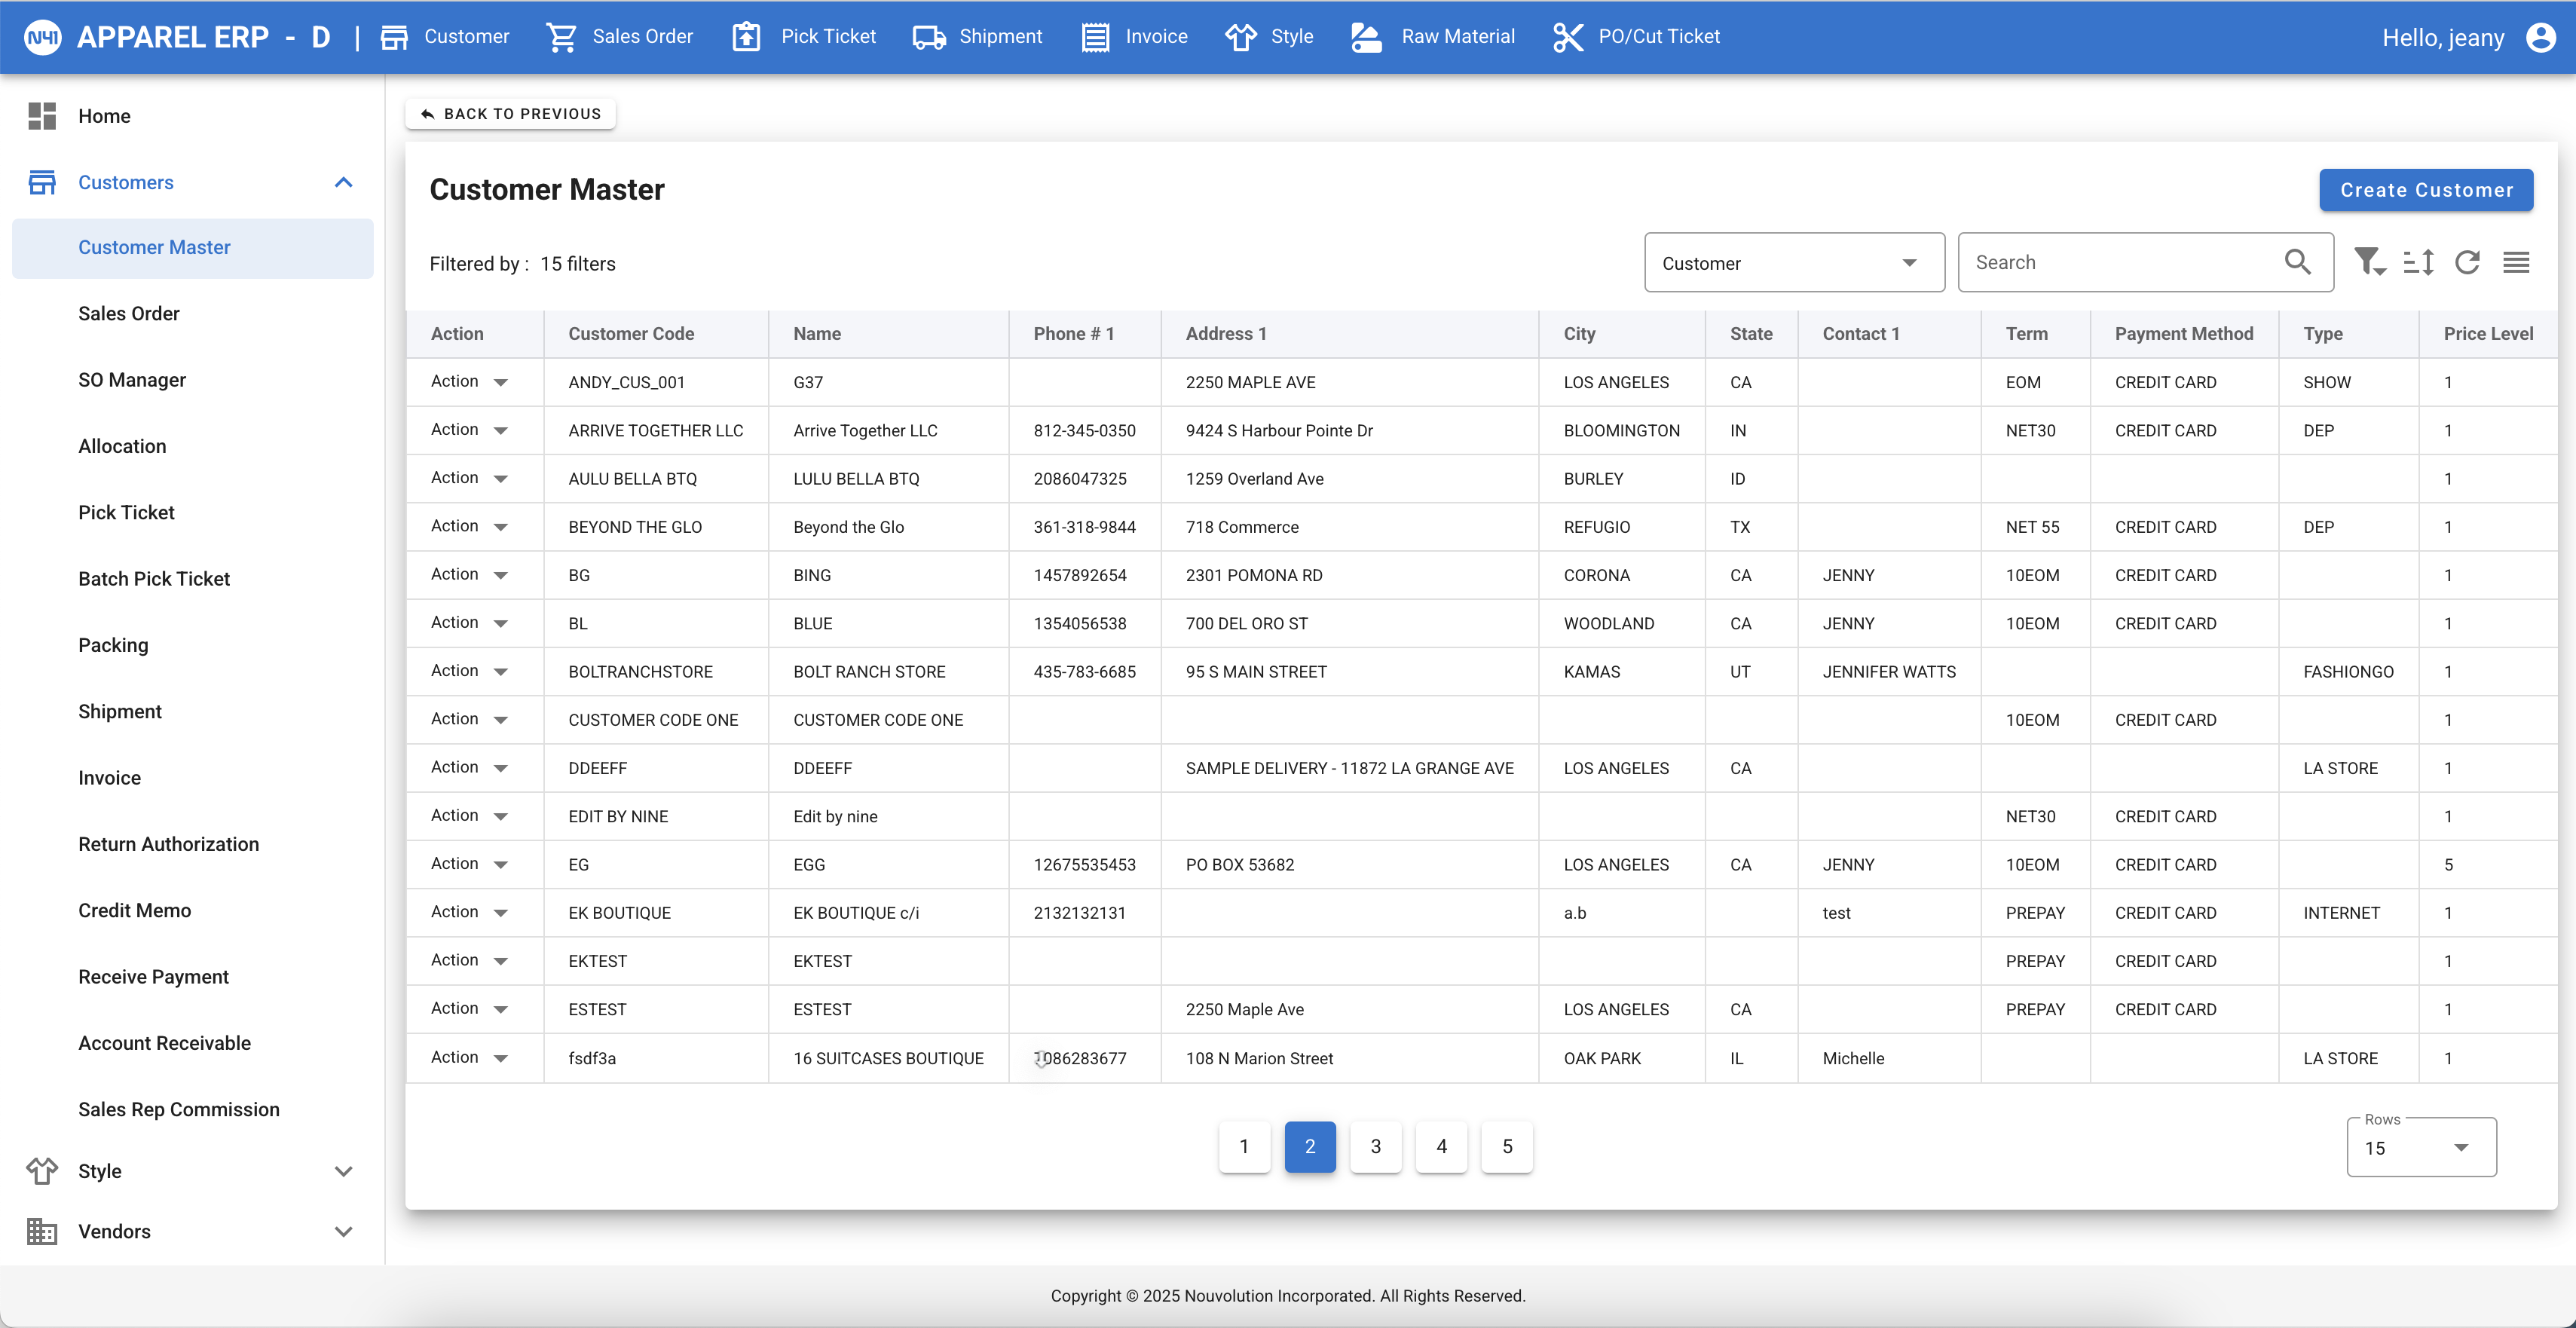This screenshot has height=1328, width=2576.
Task: Click the N41 logo icon
Action: pos(42,37)
